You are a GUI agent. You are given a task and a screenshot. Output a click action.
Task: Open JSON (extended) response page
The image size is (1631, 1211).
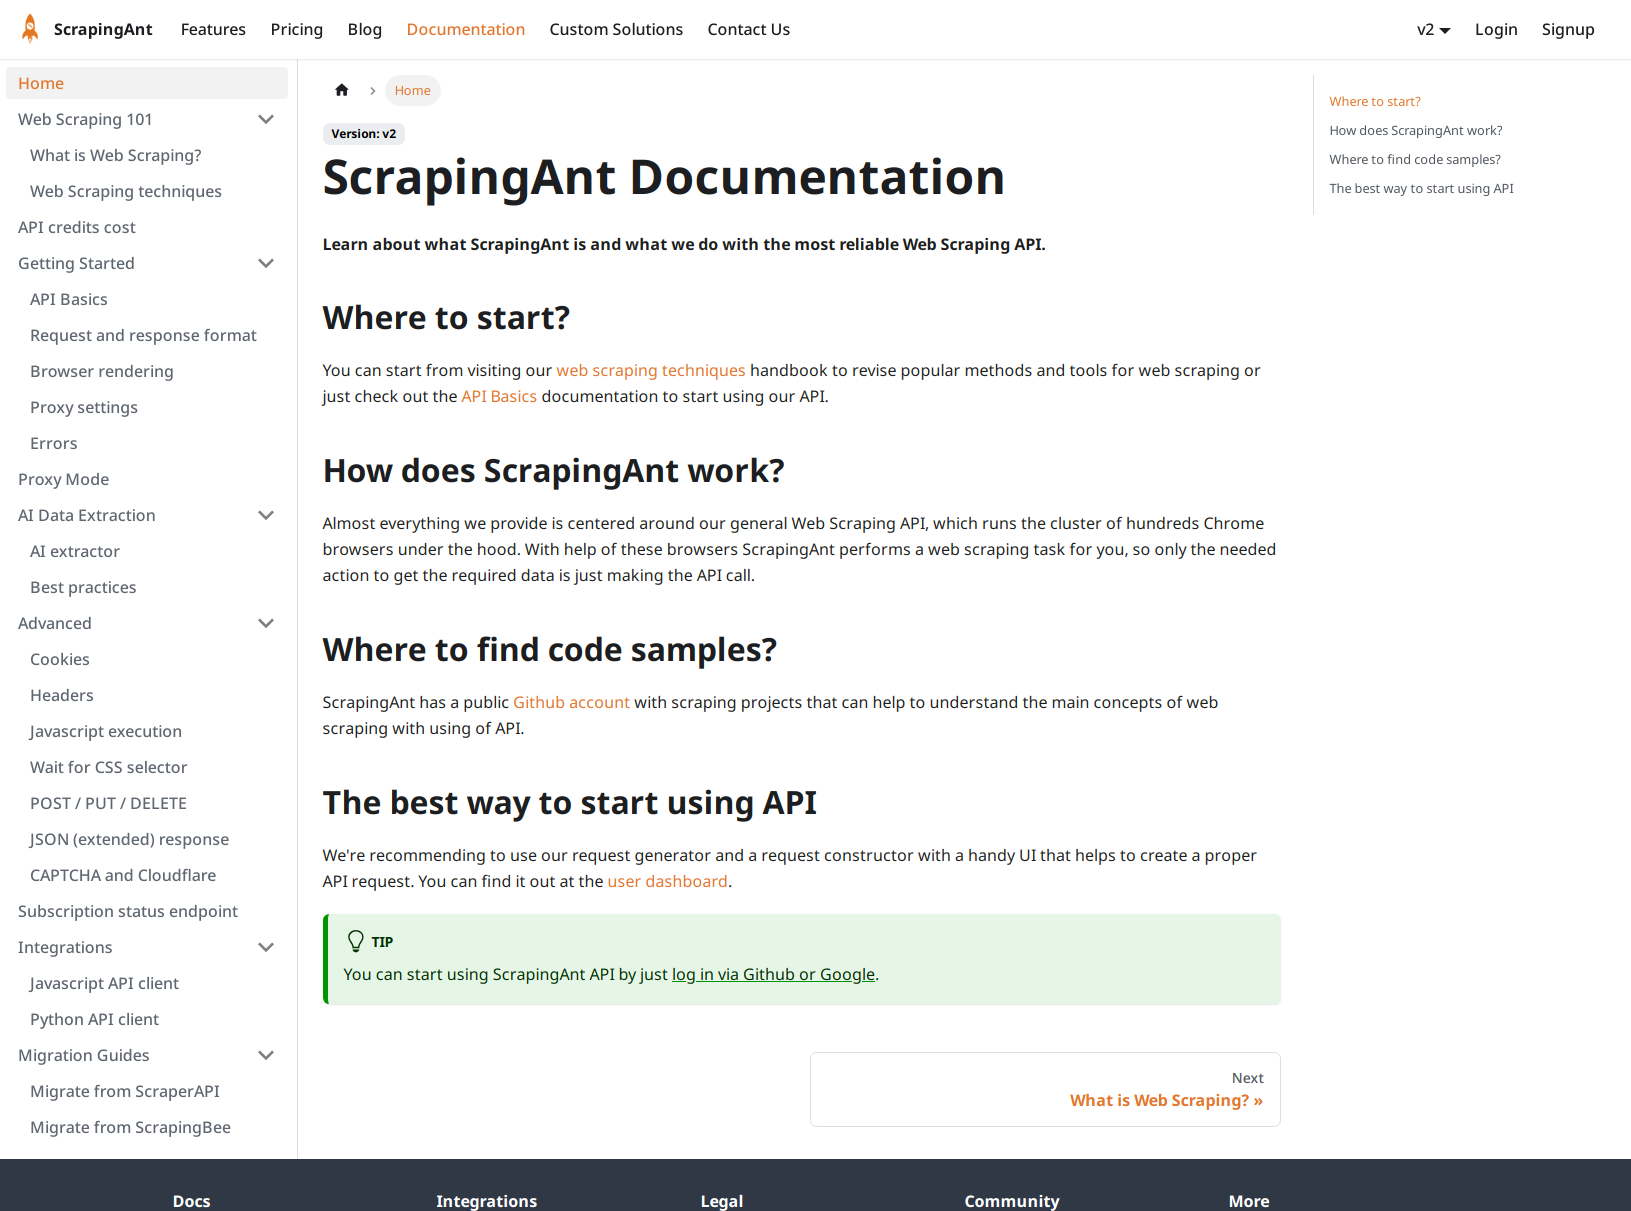(x=130, y=839)
